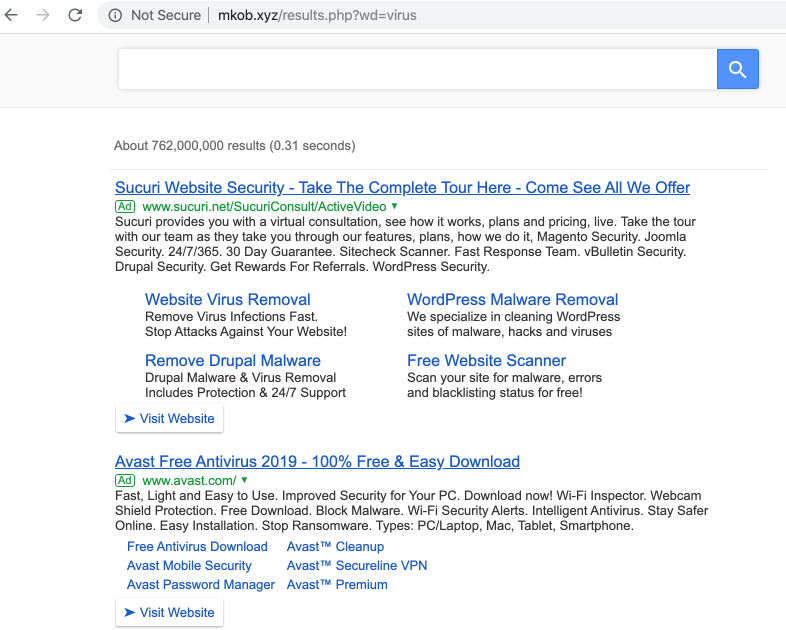Select the Remove Drupal Malware link

pos(232,360)
